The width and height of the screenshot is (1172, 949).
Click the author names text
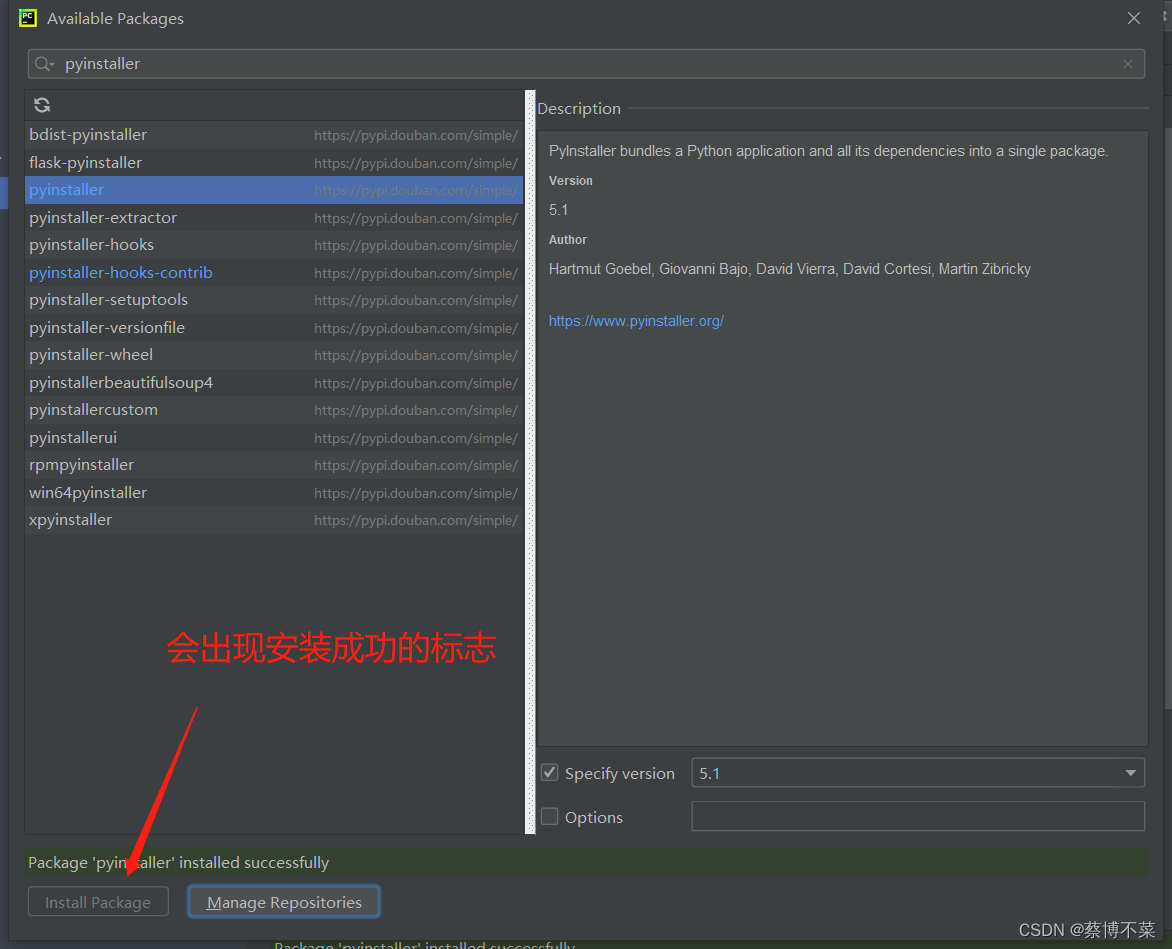point(789,269)
